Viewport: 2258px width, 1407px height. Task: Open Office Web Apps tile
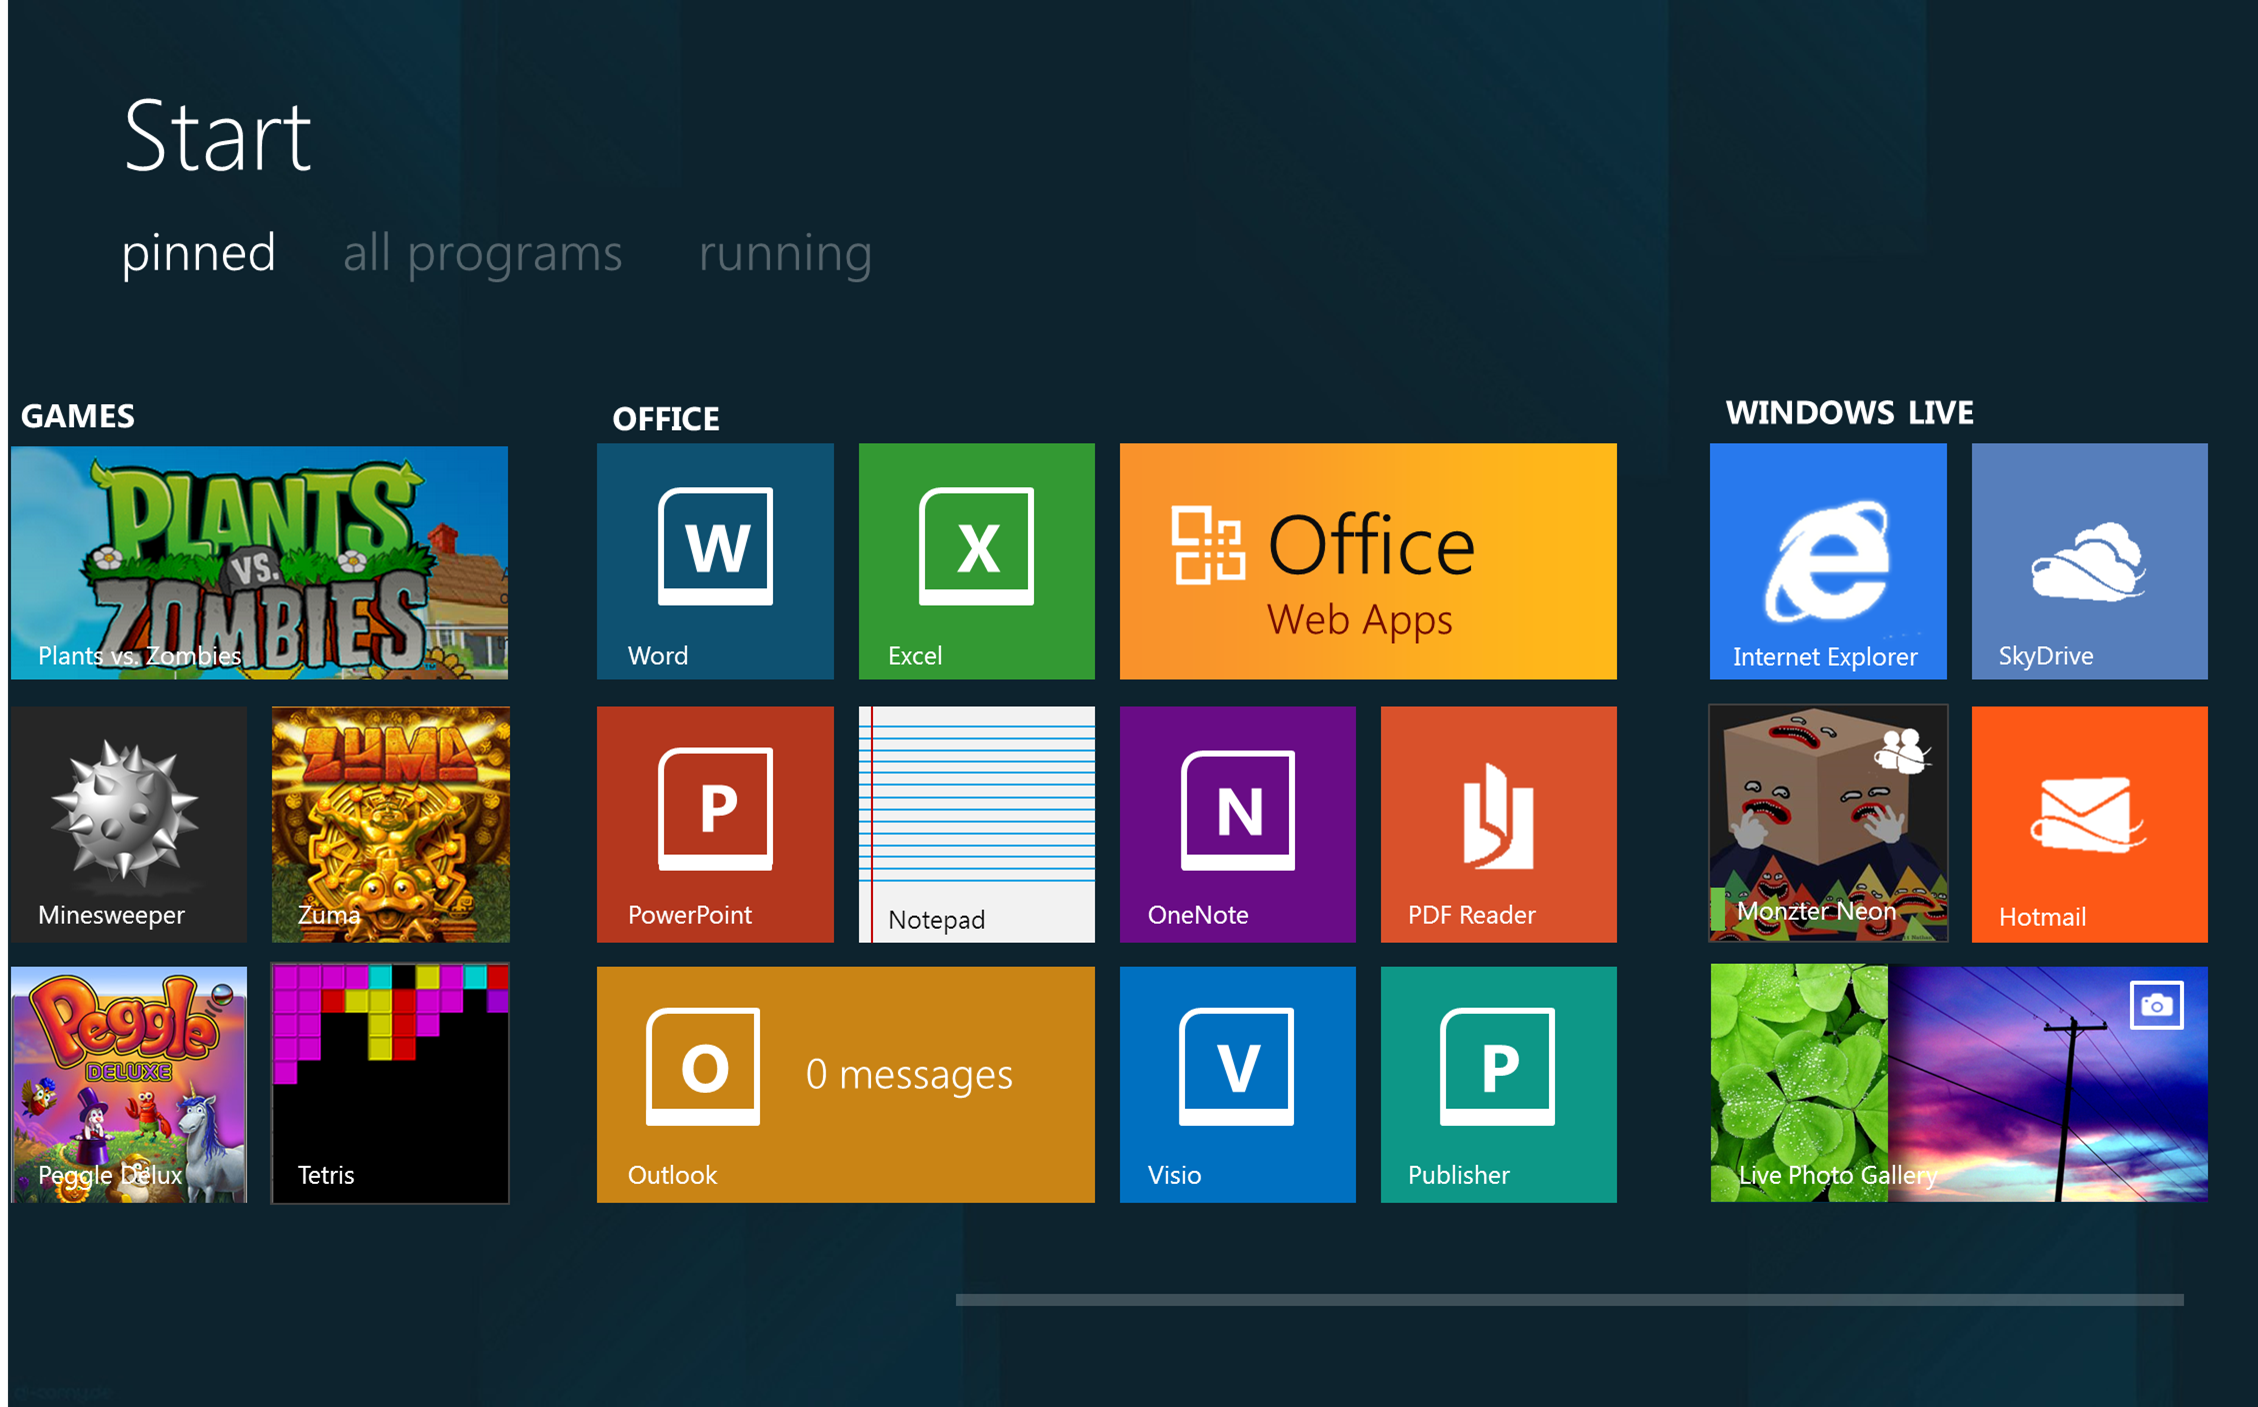[x=1368, y=561]
